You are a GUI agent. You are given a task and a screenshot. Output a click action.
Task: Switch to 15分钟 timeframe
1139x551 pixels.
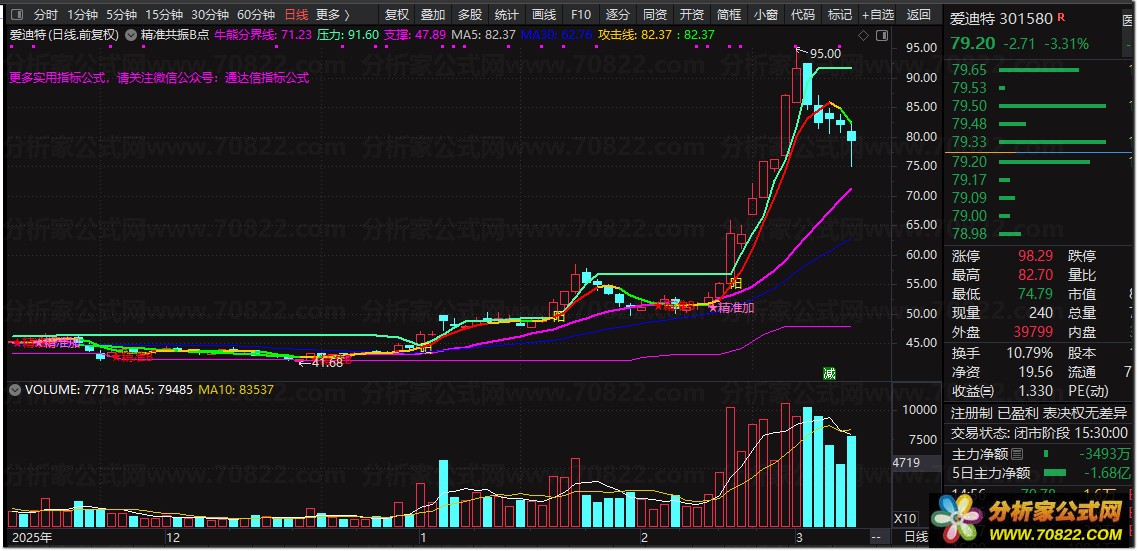click(163, 15)
